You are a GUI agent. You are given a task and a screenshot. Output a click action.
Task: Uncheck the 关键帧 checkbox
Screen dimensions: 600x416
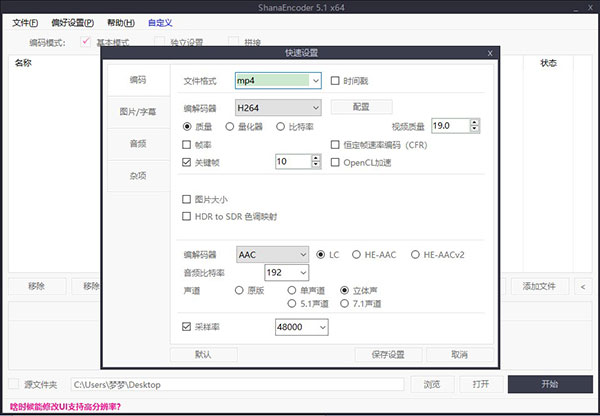tap(187, 162)
